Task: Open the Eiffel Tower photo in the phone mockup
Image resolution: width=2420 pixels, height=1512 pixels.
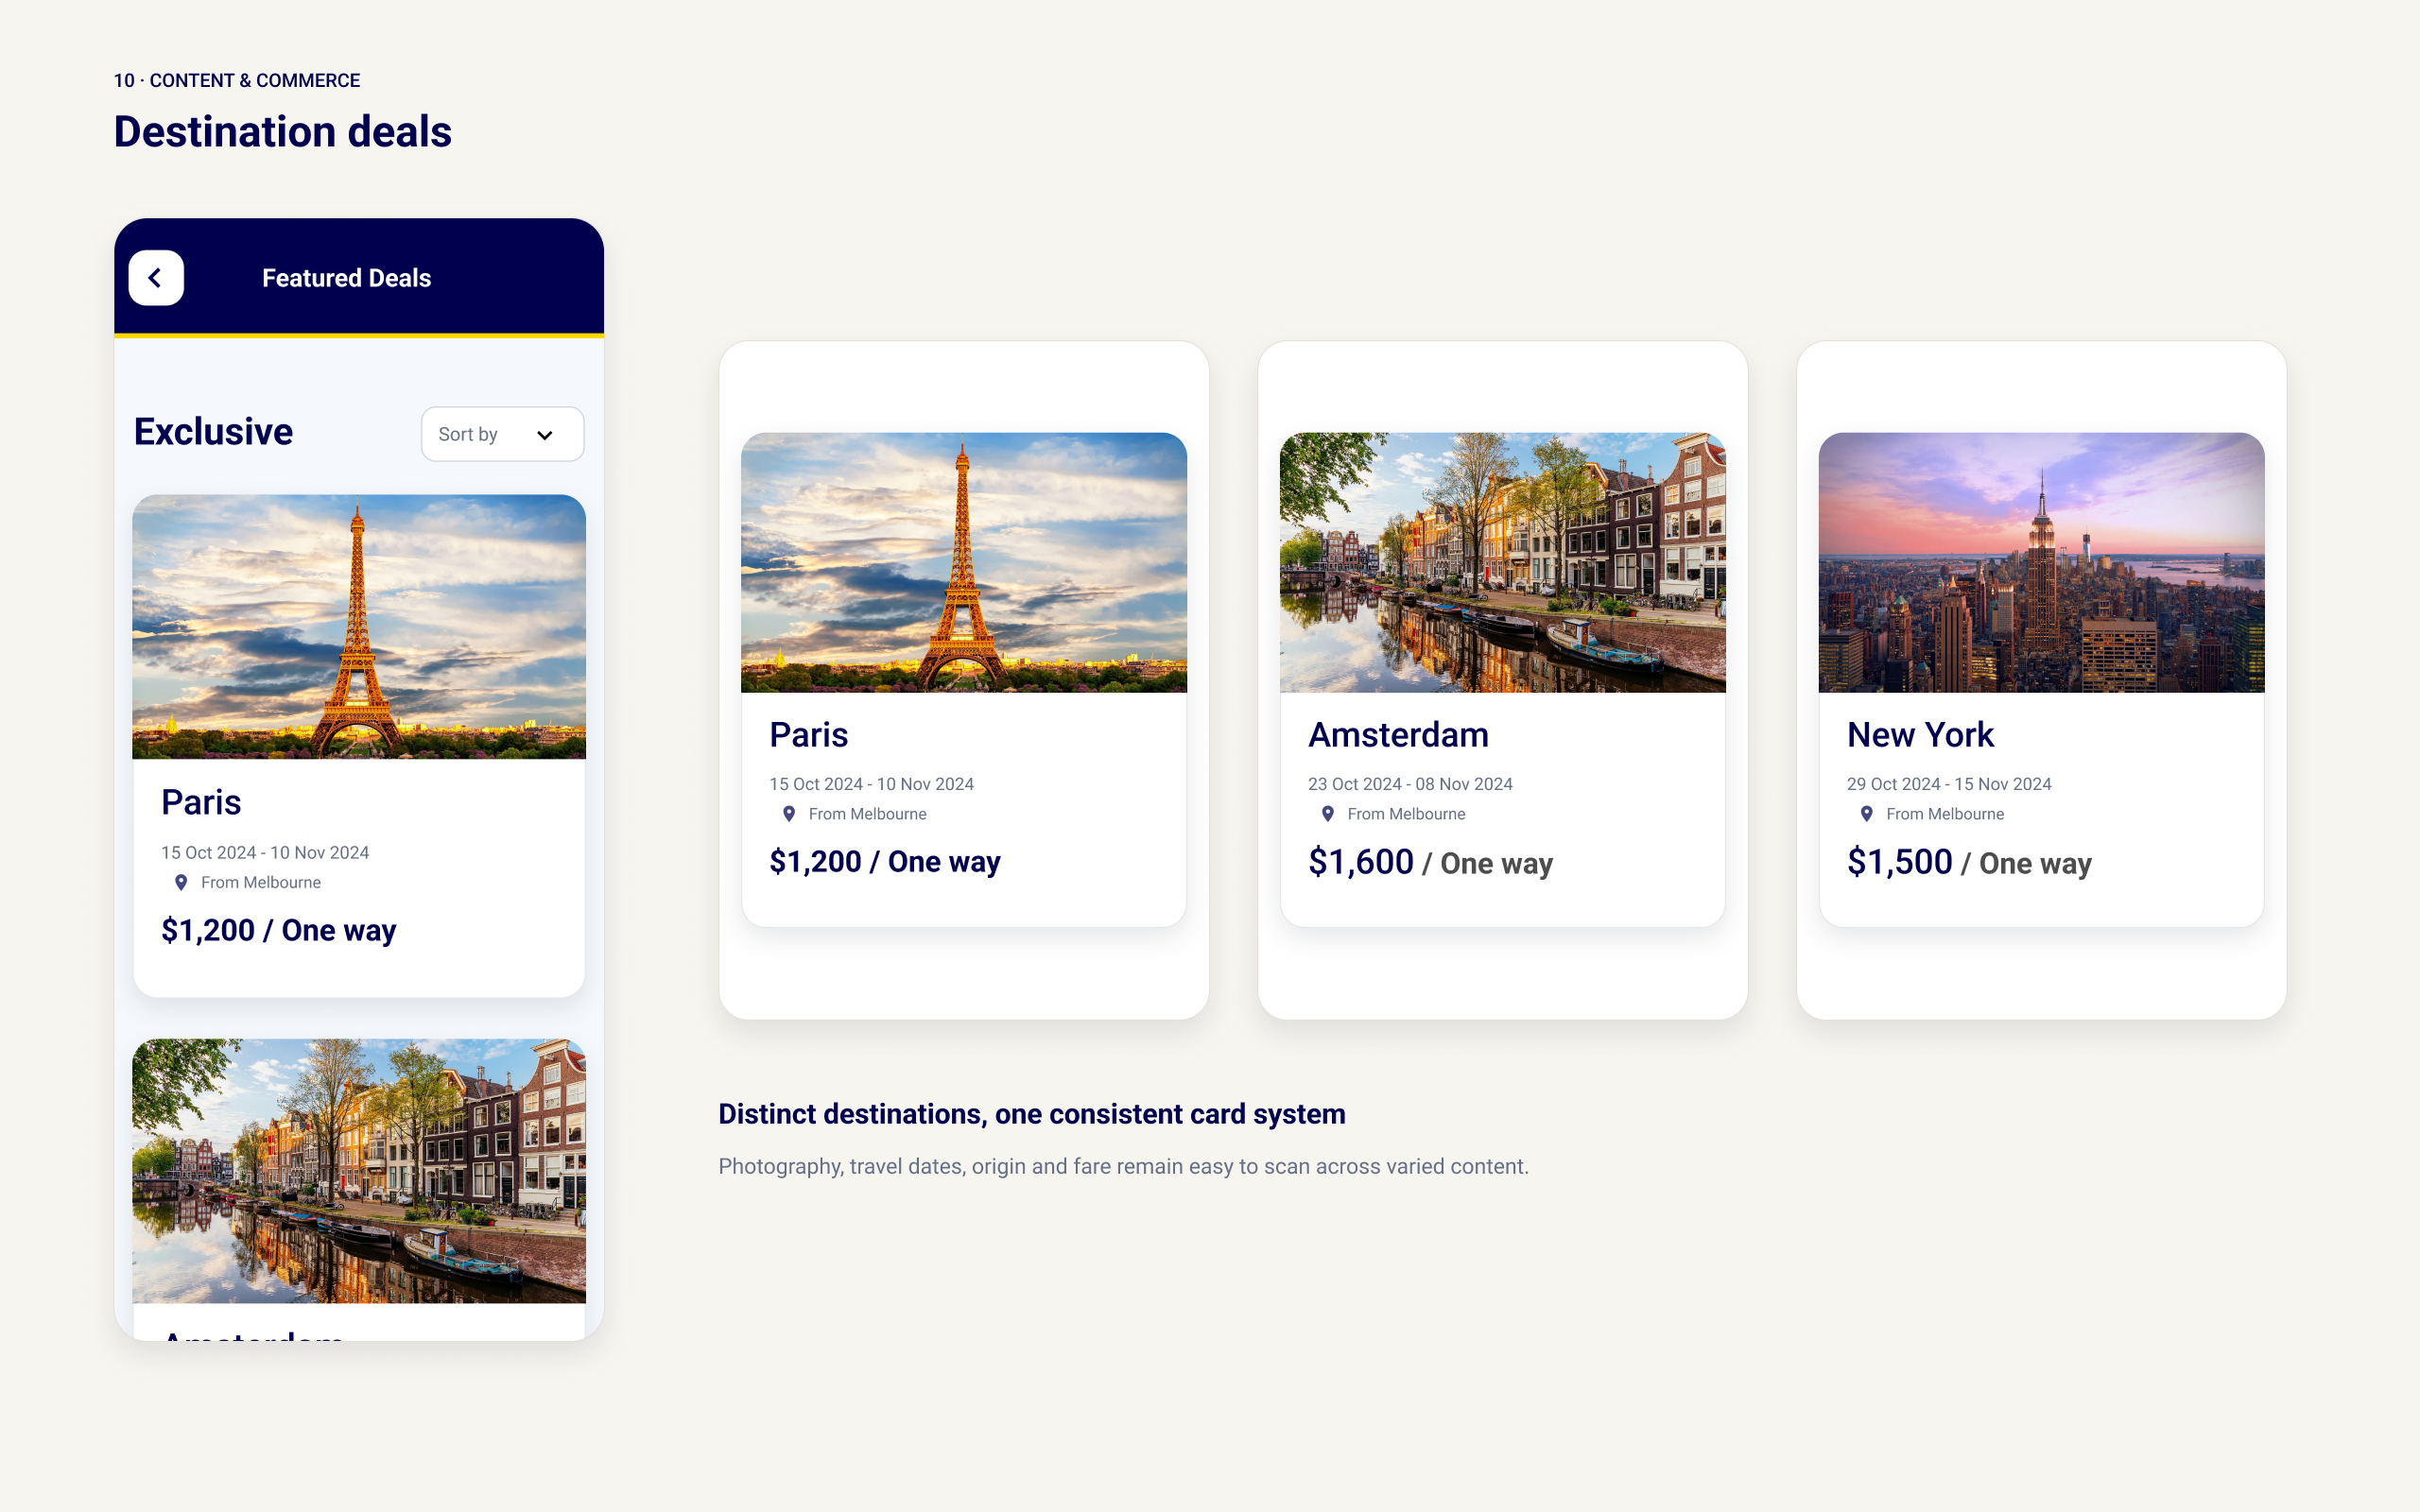Action: click(x=359, y=627)
